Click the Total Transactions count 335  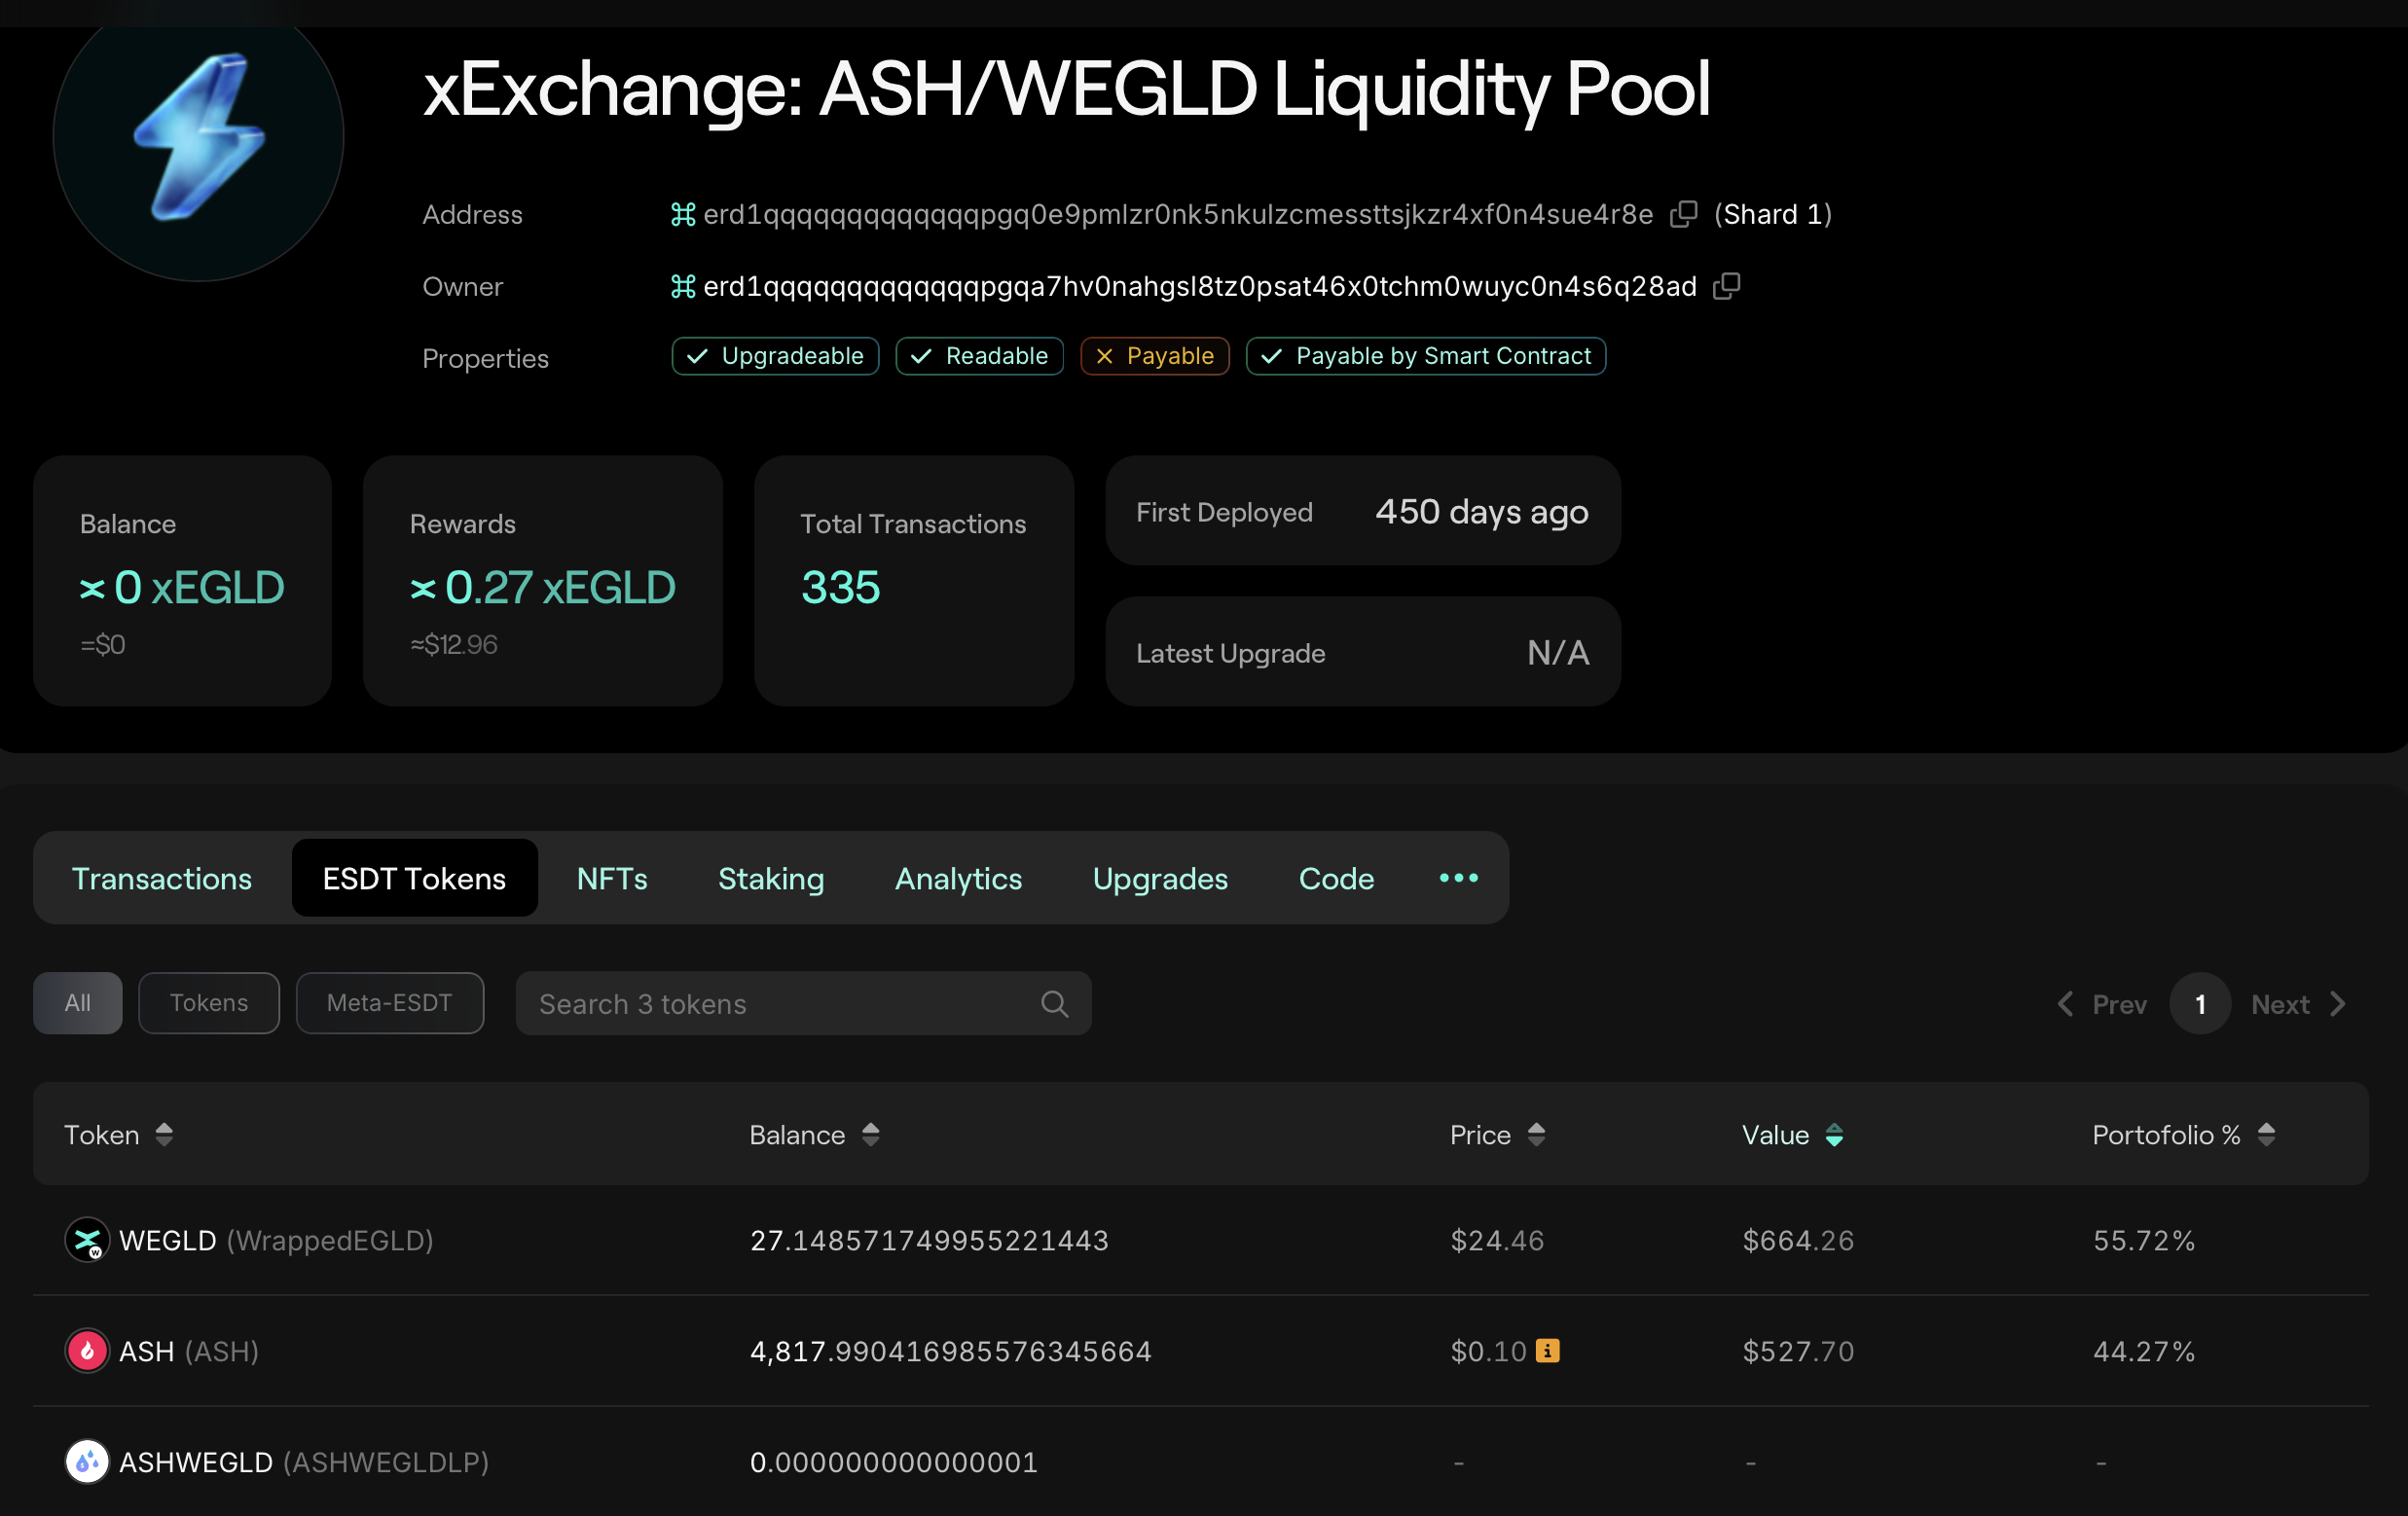(840, 588)
